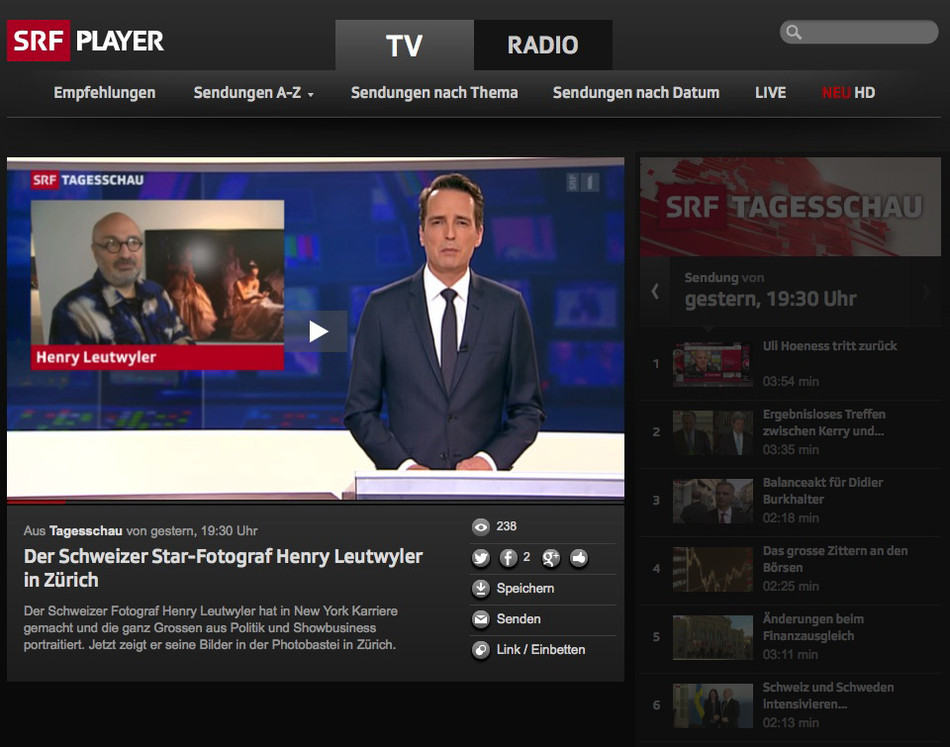Switch to the RADIO tab
The height and width of the screenshot is (747, 950).
click(543, 45)
